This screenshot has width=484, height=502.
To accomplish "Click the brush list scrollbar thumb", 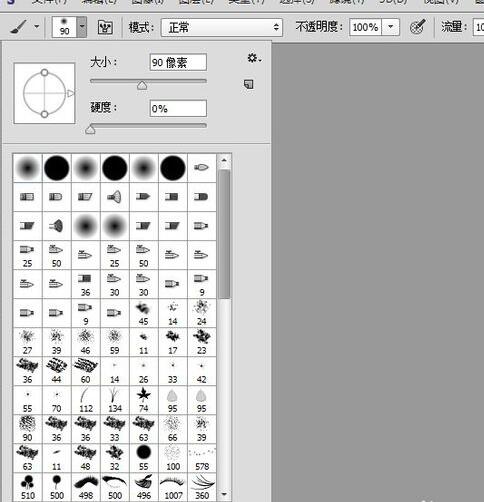I will [224, 234].
